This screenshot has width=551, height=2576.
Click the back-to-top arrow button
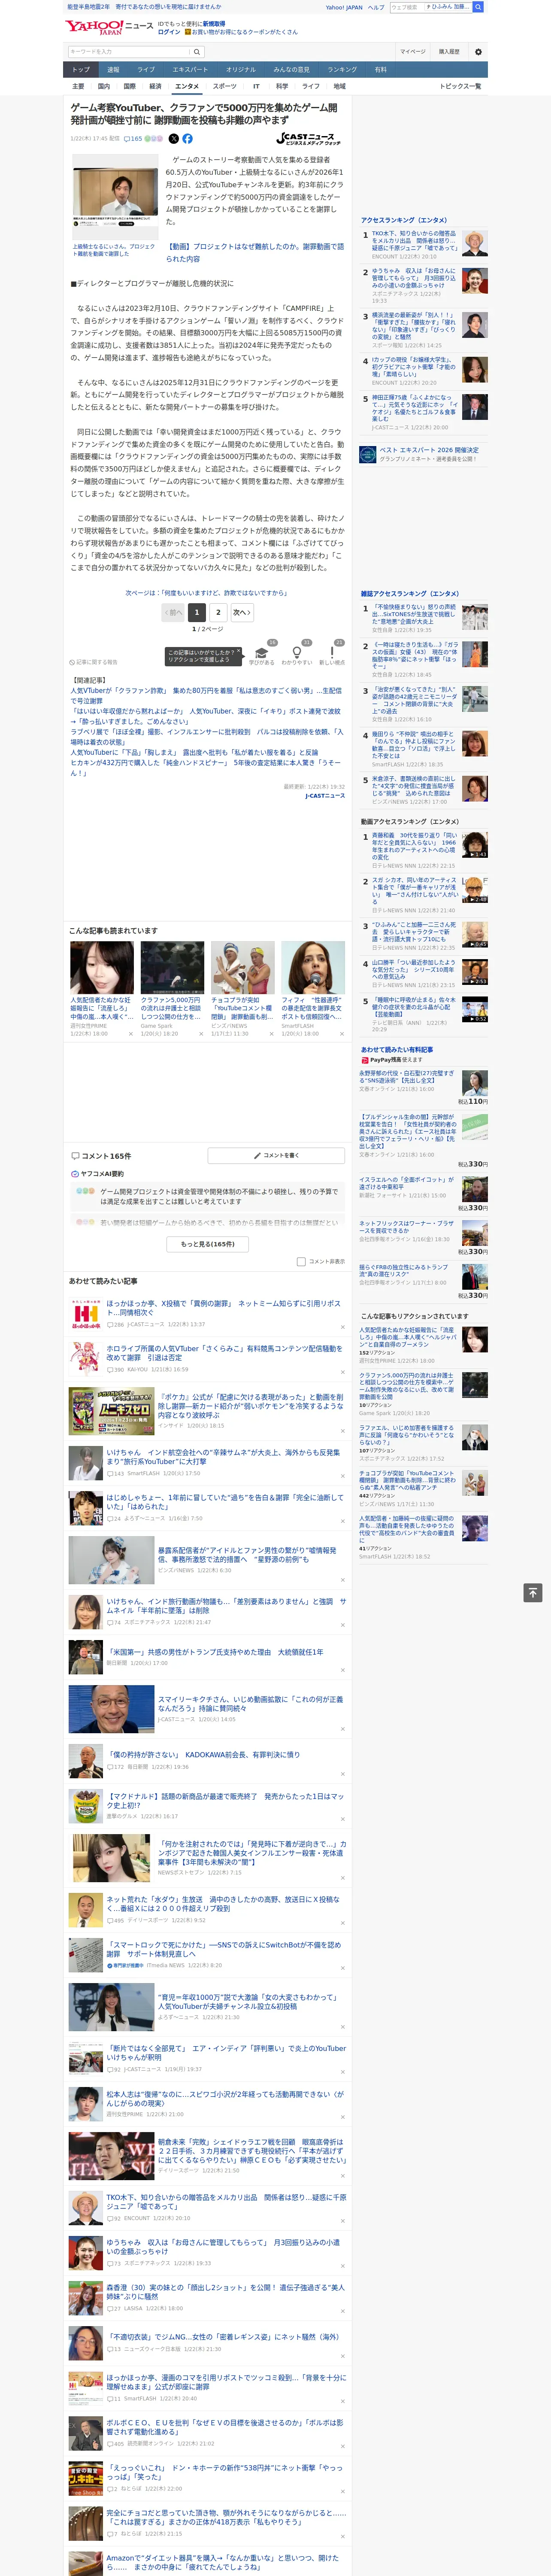point(533,1592)
